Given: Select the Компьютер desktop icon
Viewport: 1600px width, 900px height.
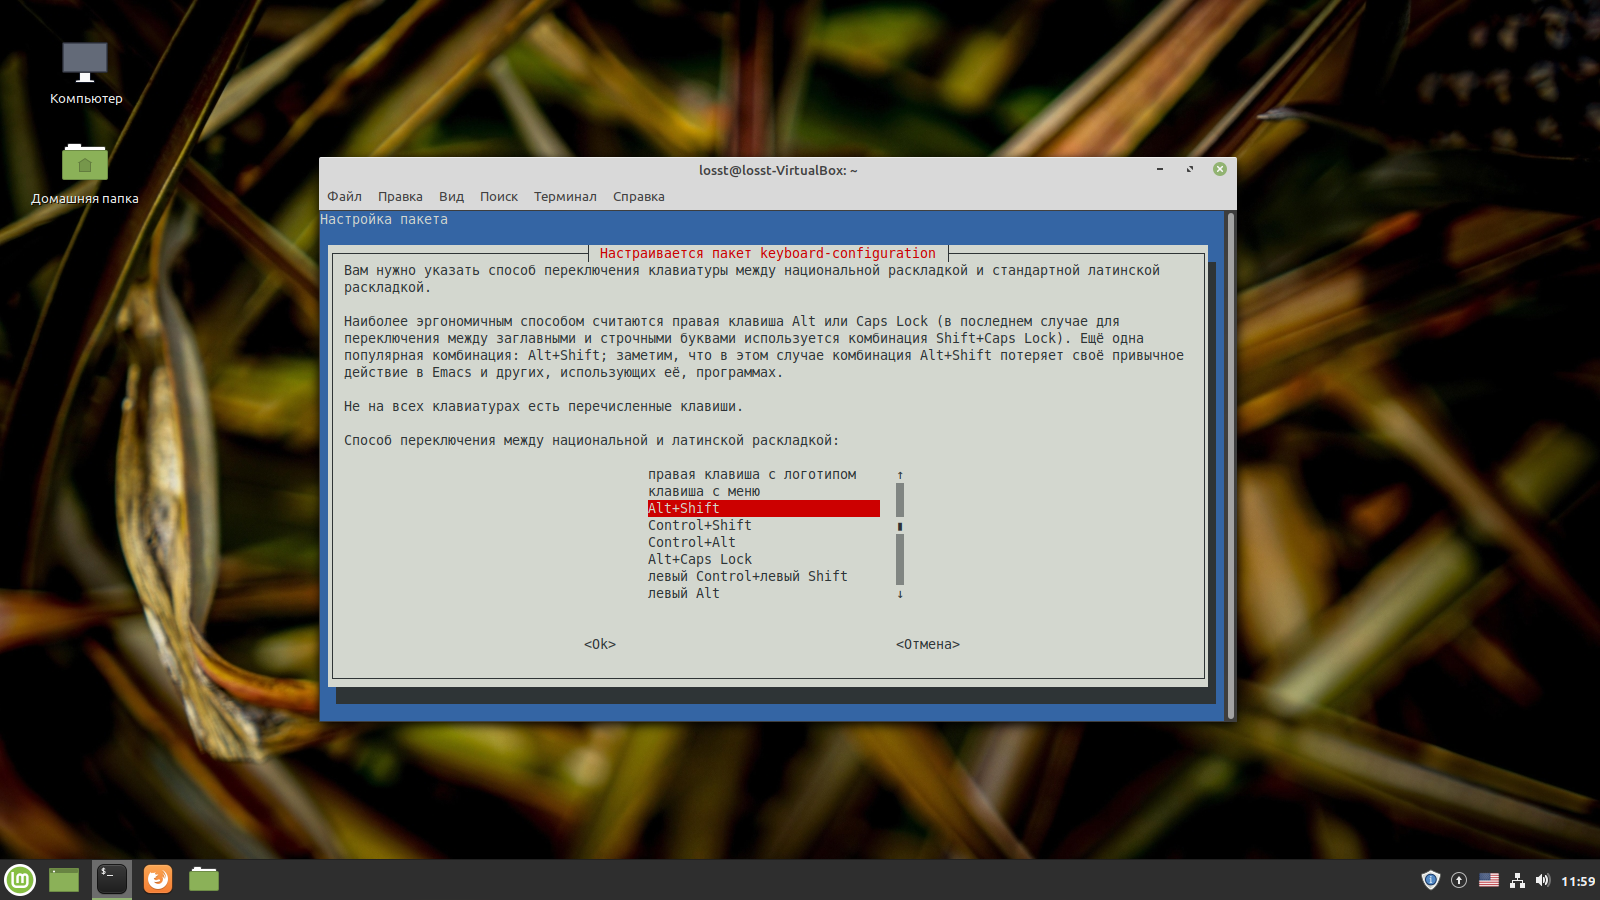Looking at the screenshot, I should pos(86,73).
